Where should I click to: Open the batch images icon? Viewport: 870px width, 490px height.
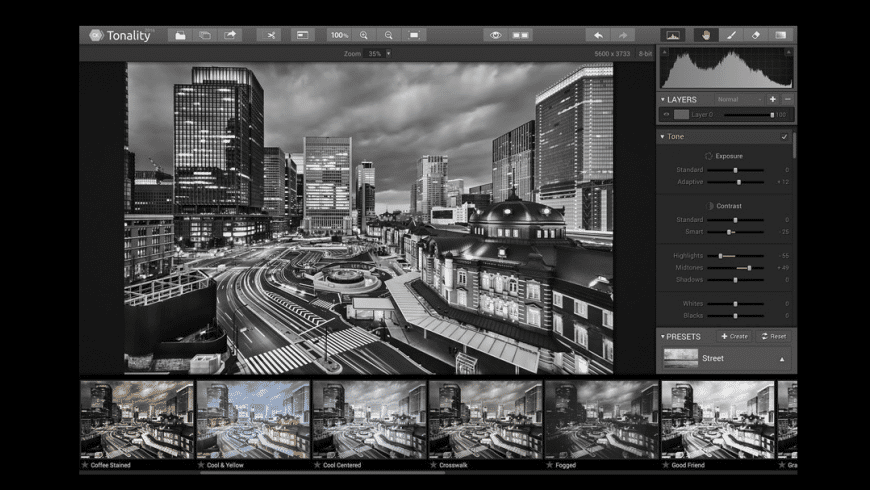click(x=205, y=35)
